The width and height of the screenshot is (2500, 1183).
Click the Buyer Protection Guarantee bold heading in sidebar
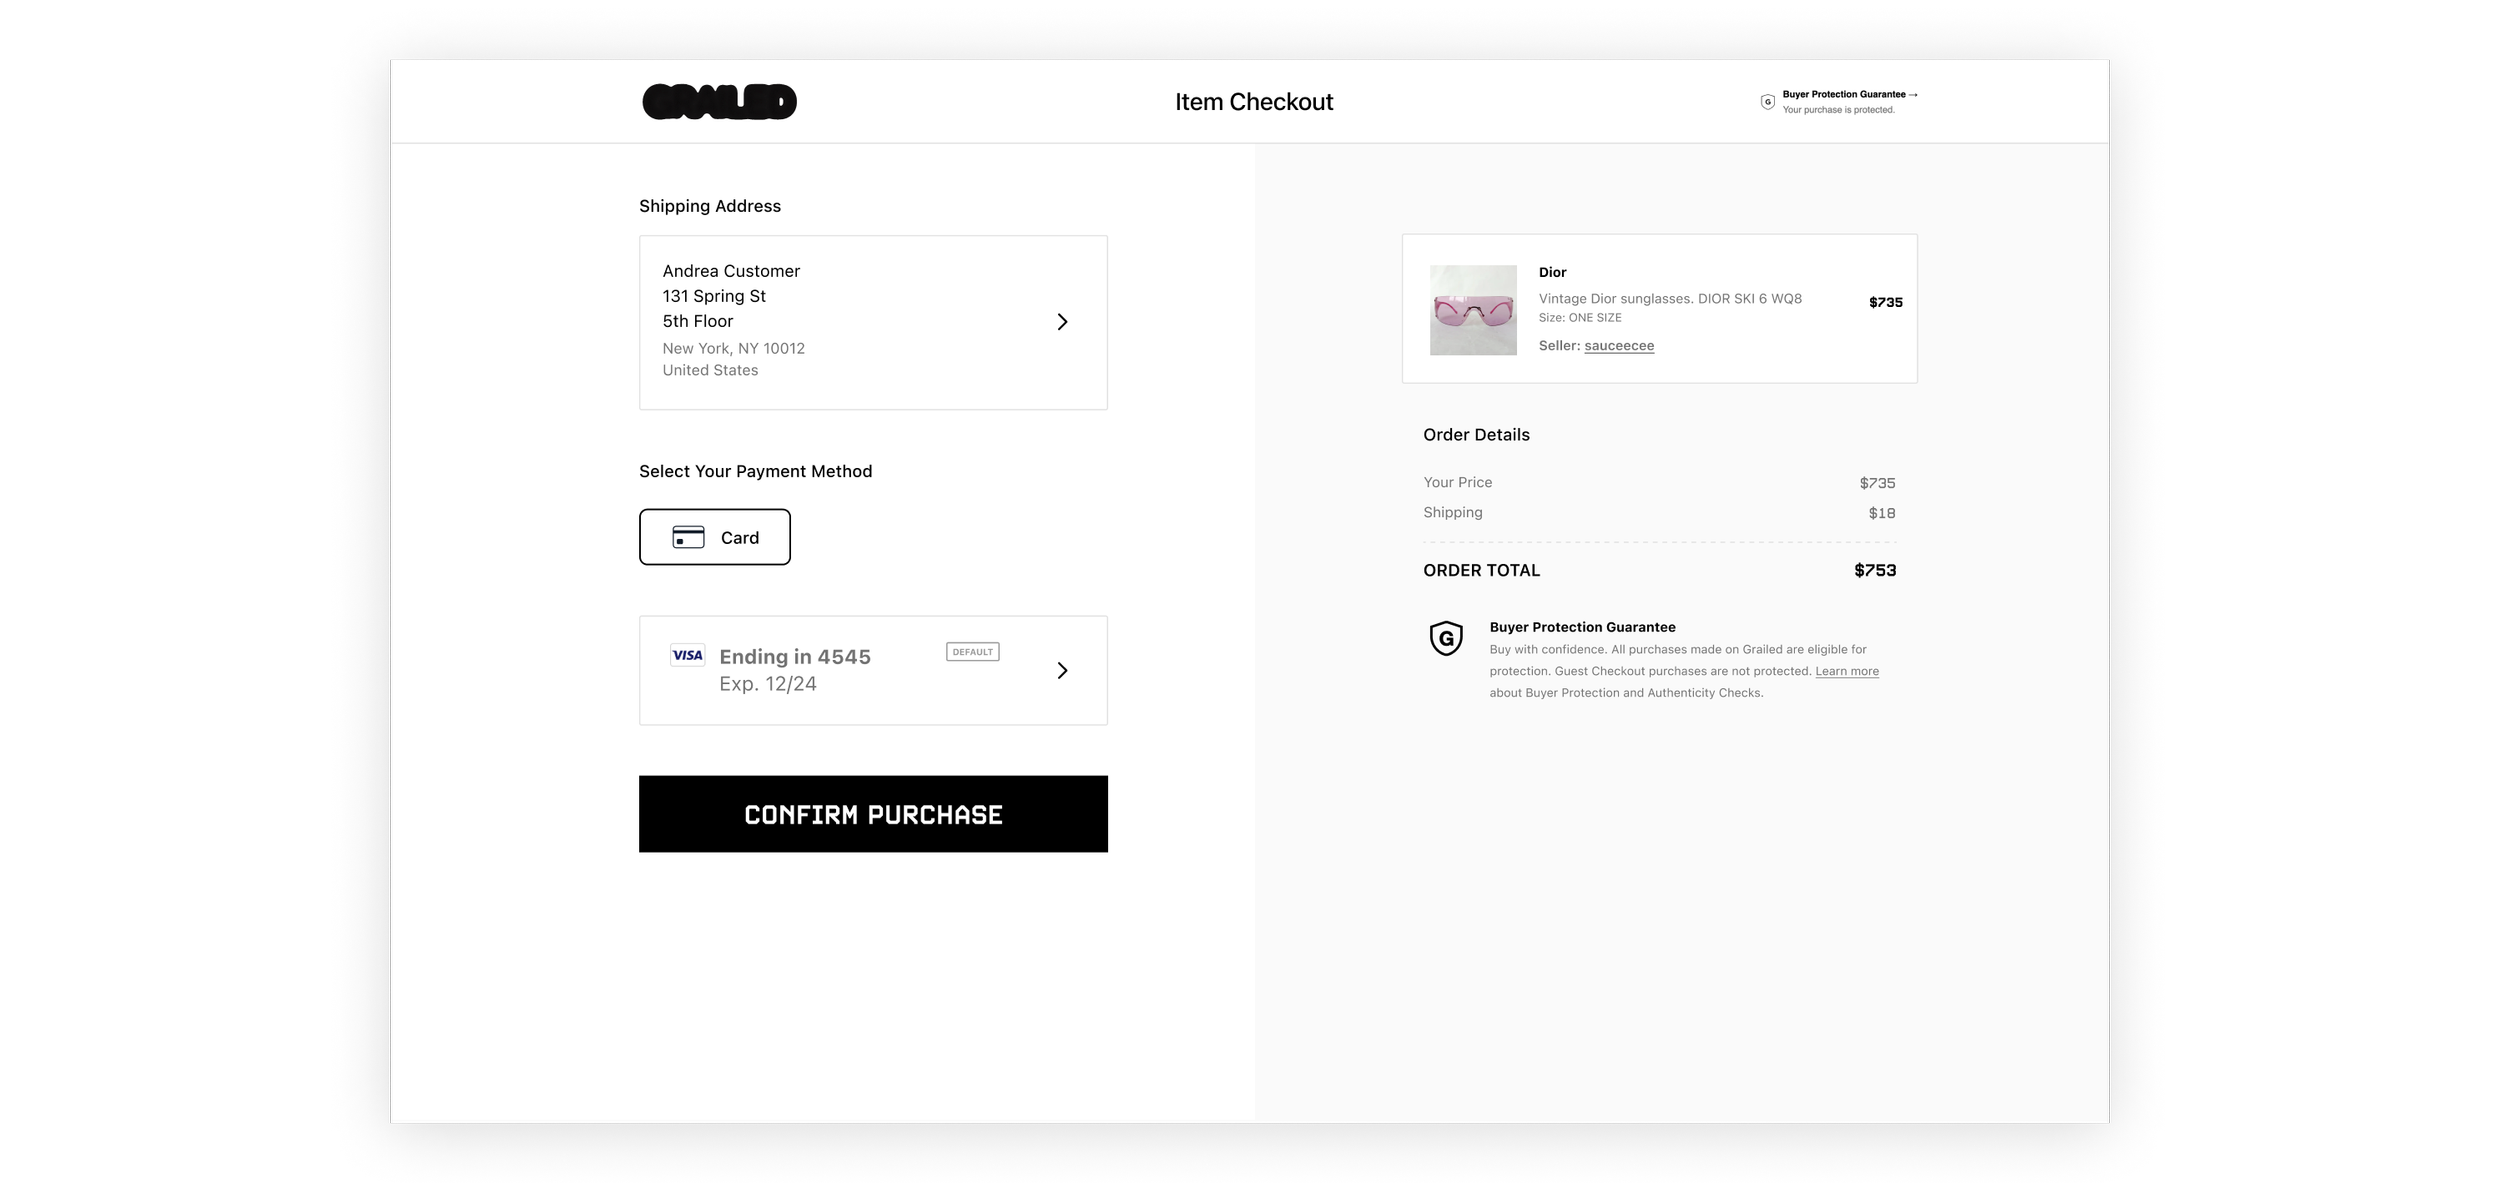tap(1582, 627)
